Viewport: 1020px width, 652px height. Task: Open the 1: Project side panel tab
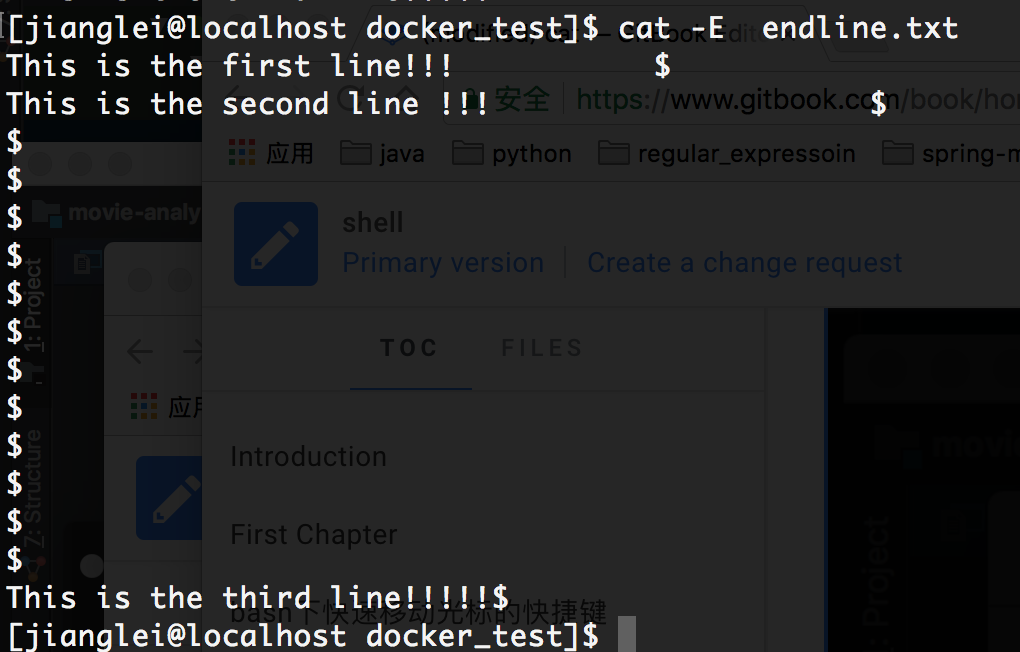34,305
